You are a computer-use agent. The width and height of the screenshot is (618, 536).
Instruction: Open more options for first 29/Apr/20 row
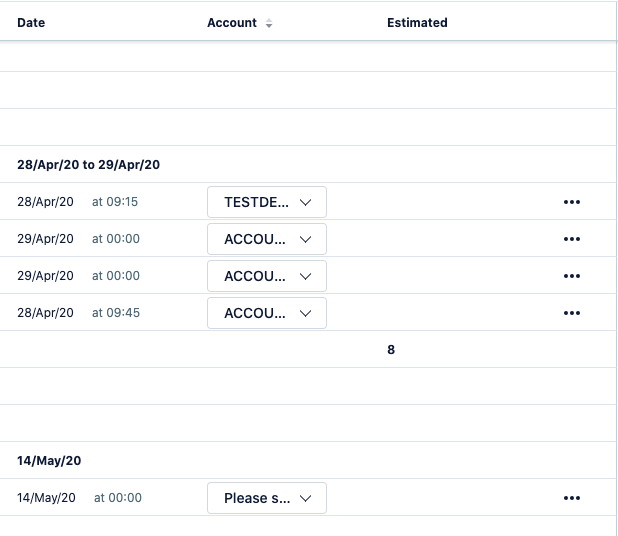[571, 239]
